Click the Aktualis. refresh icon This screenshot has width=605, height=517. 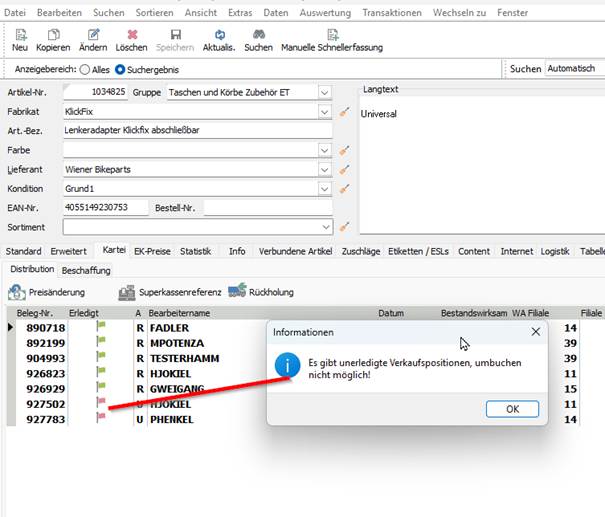pyautogui.click(x=220, y=35)
